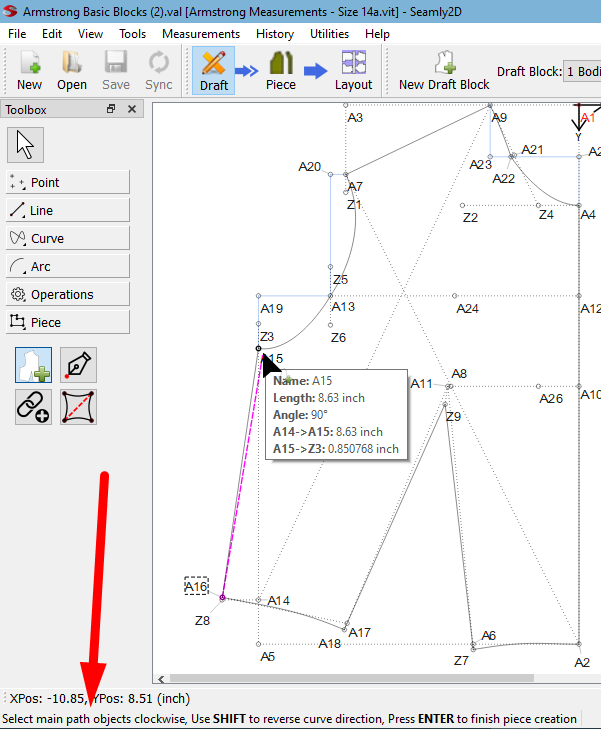The width and height of the screenshot is (601, 729).
Task: Open the Utilities menu
Action: pyautogui.click(x=329, y=33)
